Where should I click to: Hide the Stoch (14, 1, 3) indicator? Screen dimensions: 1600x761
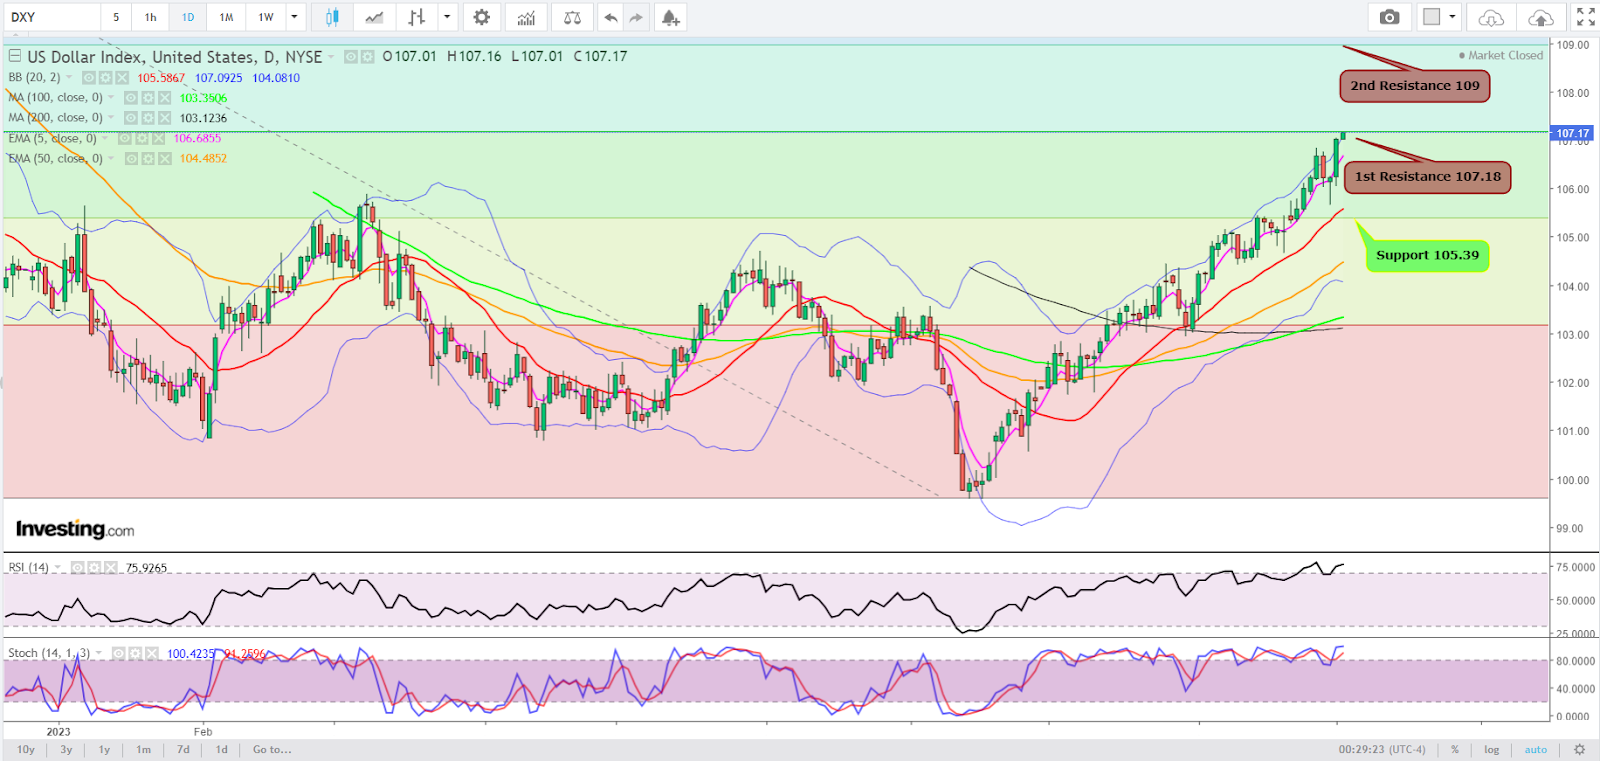[x=118, y=653]
